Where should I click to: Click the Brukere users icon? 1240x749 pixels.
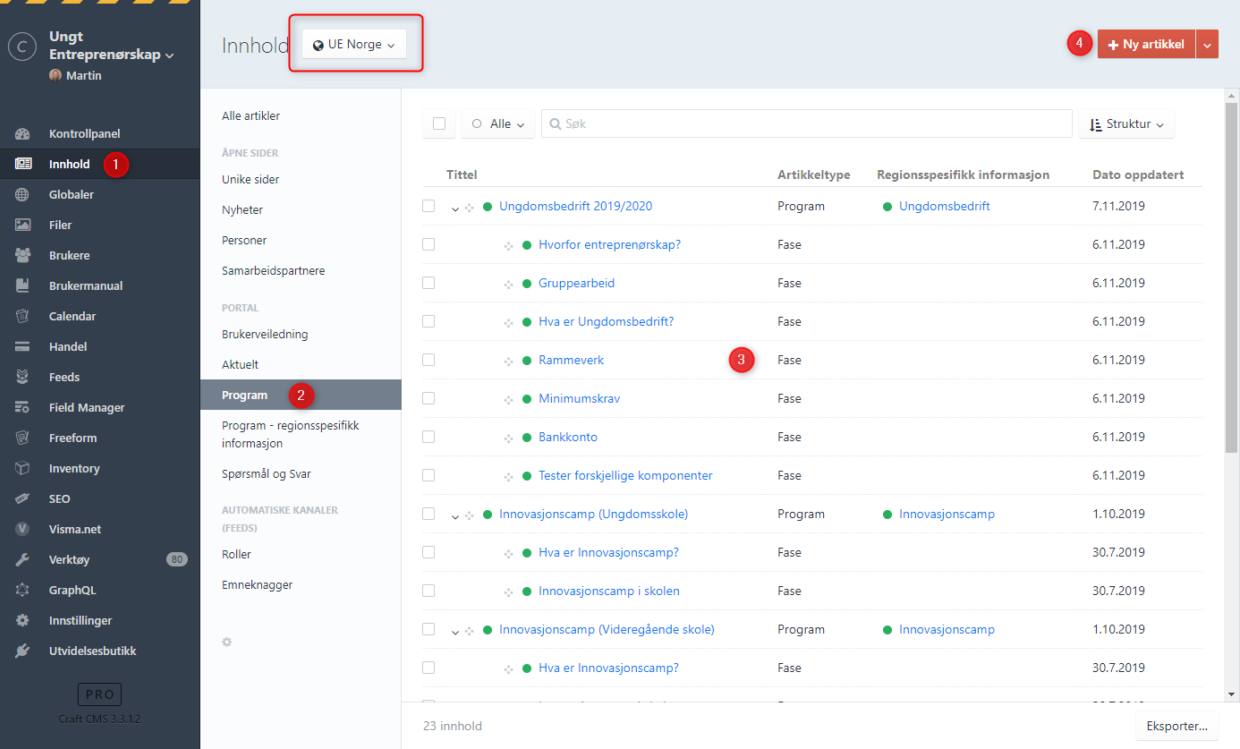[22, 255]
